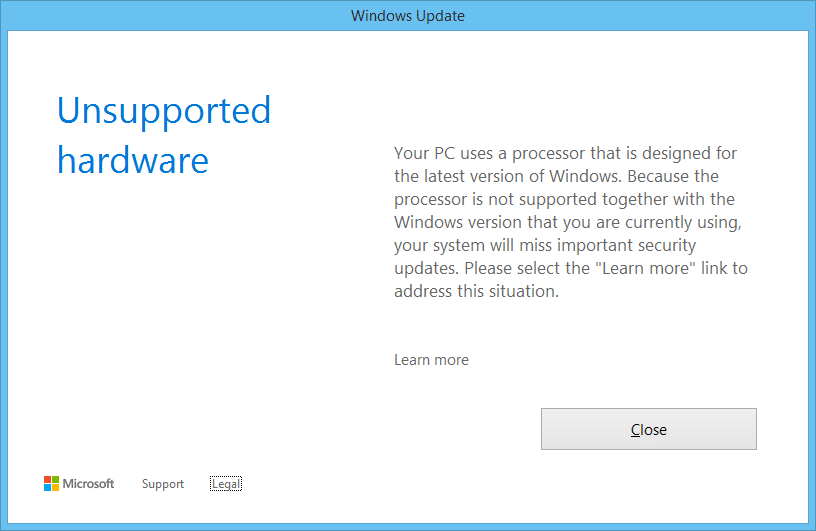Click the line starting "updates. Please select"

click(x=570, y=268)
